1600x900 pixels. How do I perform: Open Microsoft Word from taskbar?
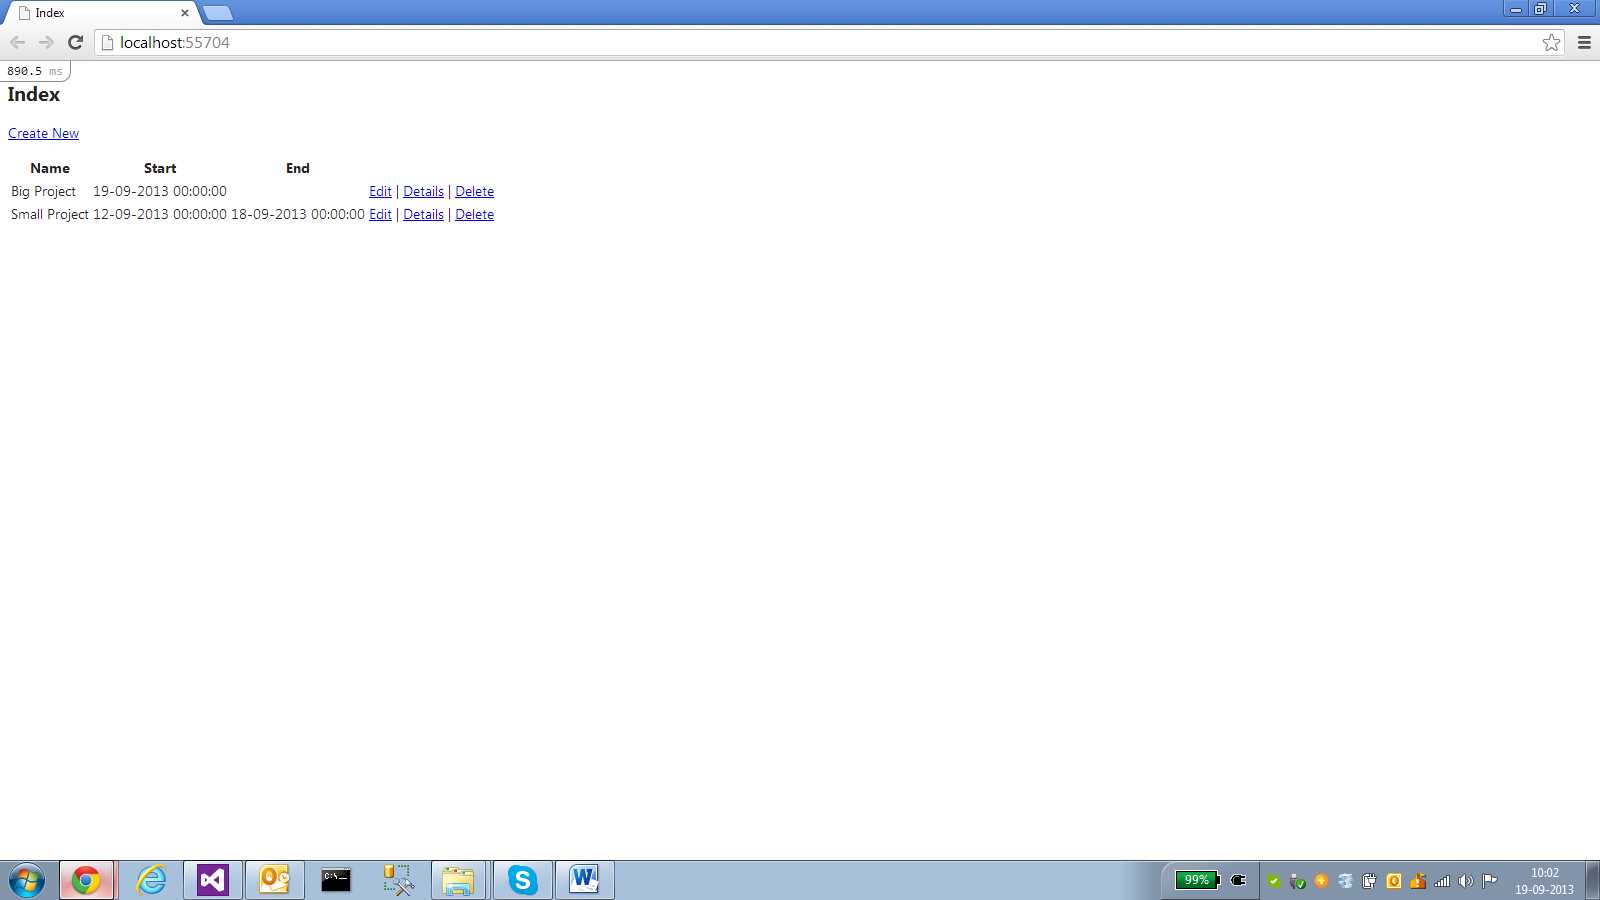point(584,880)
